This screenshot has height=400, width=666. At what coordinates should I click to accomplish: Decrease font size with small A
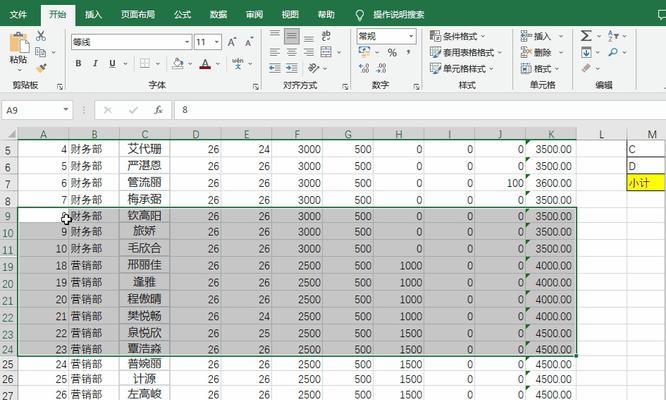(x=248, y=42)
